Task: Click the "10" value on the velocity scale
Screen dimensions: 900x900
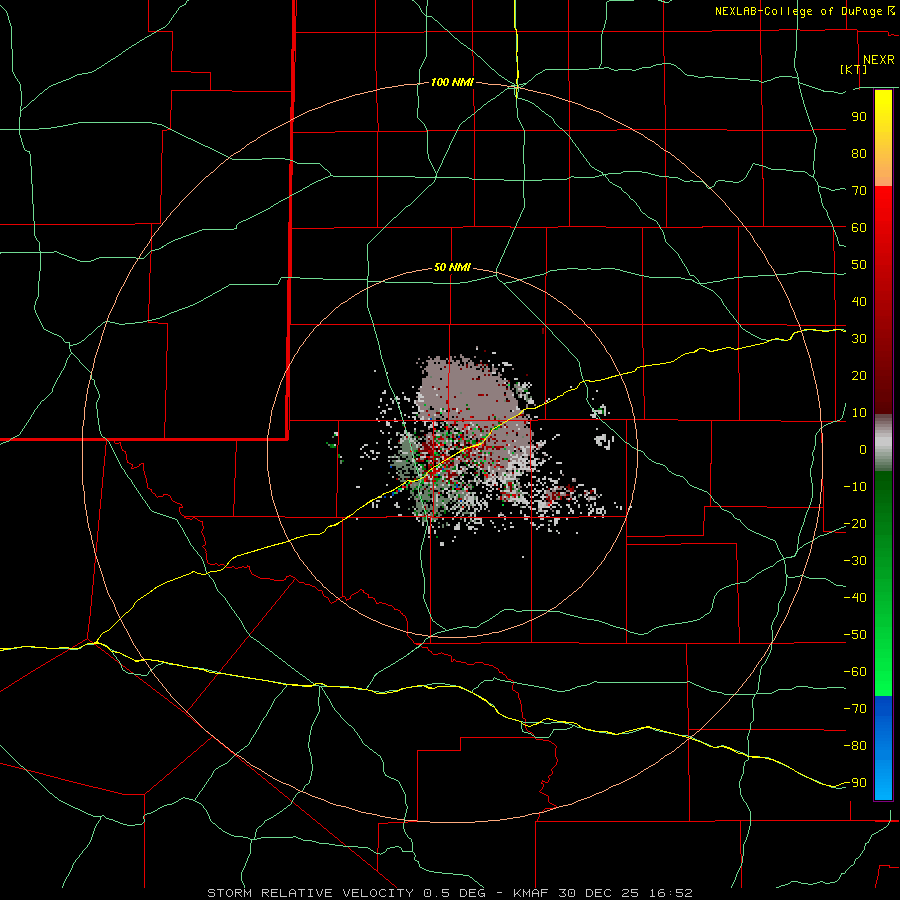Action: click(x=859, y=413)
